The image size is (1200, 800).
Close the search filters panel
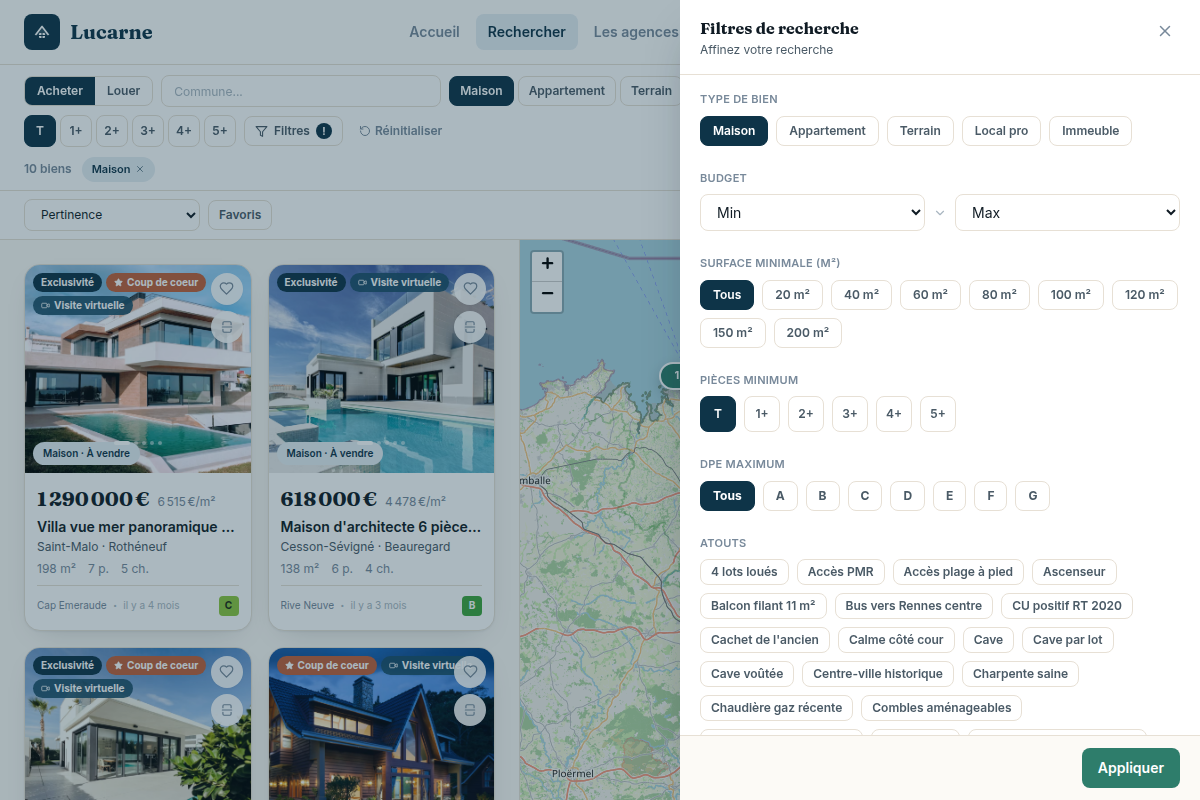1165,31
